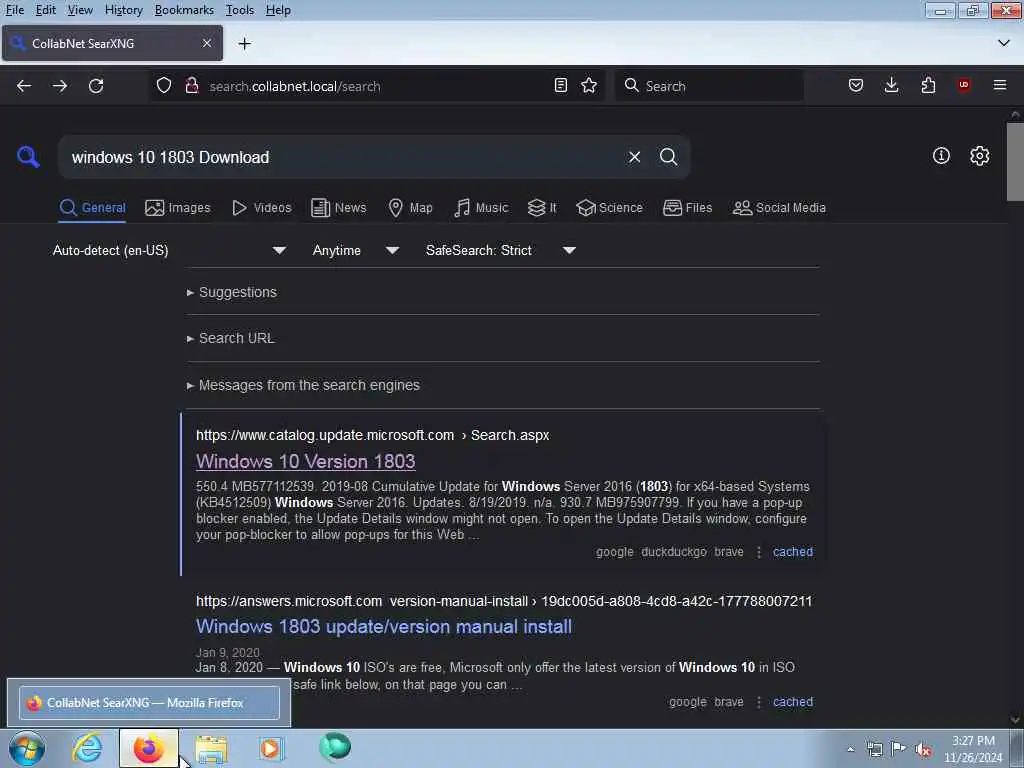The width and height of the screenshot is (1024, 768).
Task: Open the Auto-detect (en-US) language dropdown
Action: 169,250
